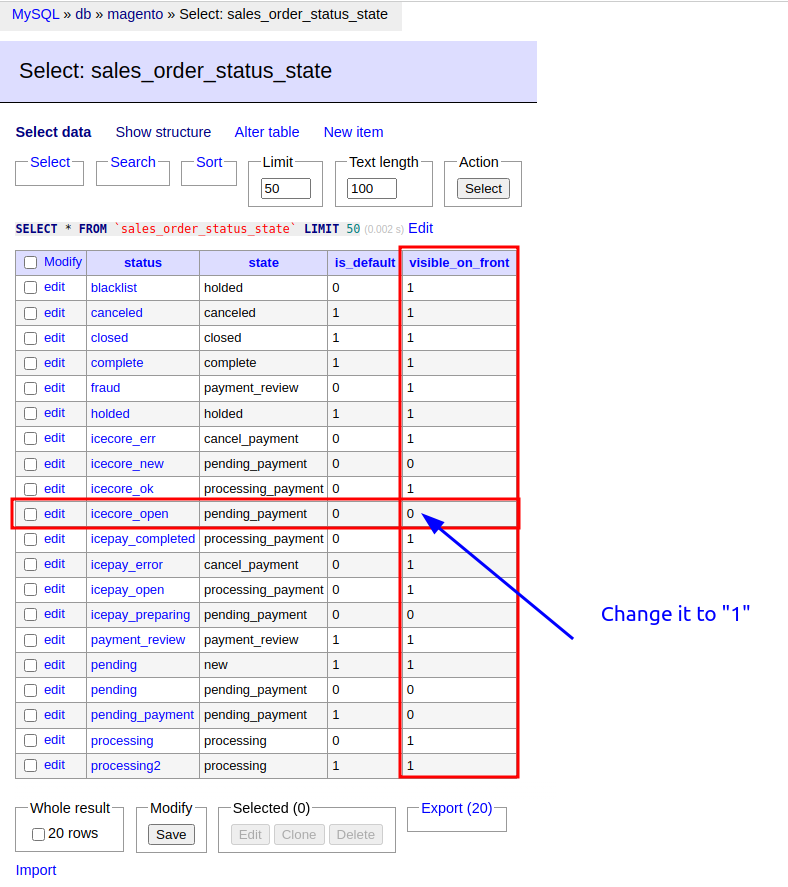The width and height of the screenshot is (788, 887).
Task: Tick the checkbox for the closed row
Action: (31, 338)
